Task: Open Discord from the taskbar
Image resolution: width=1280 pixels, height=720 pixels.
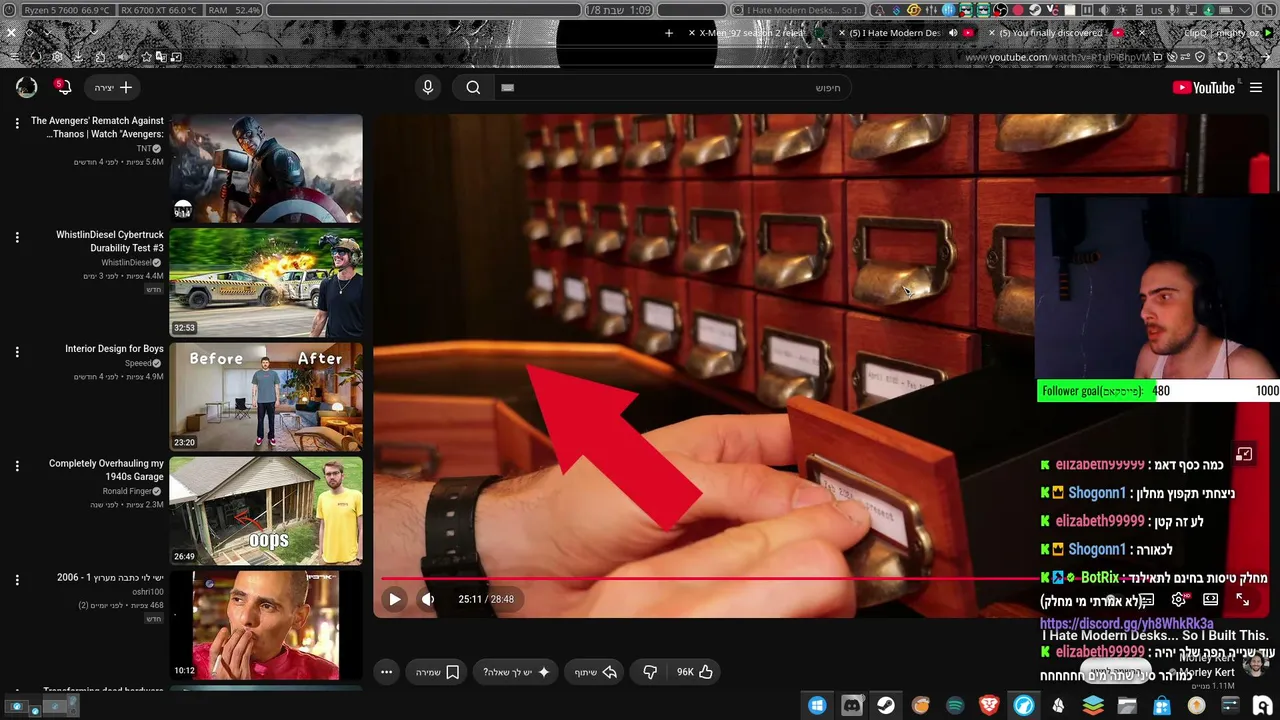Action: pos(852,706)
